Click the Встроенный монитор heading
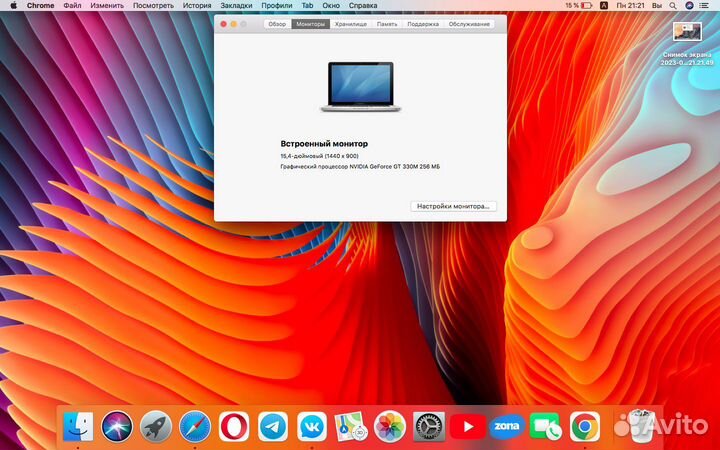Image resolution: width=720 pixels, height=450 pixels. (324, 144)
